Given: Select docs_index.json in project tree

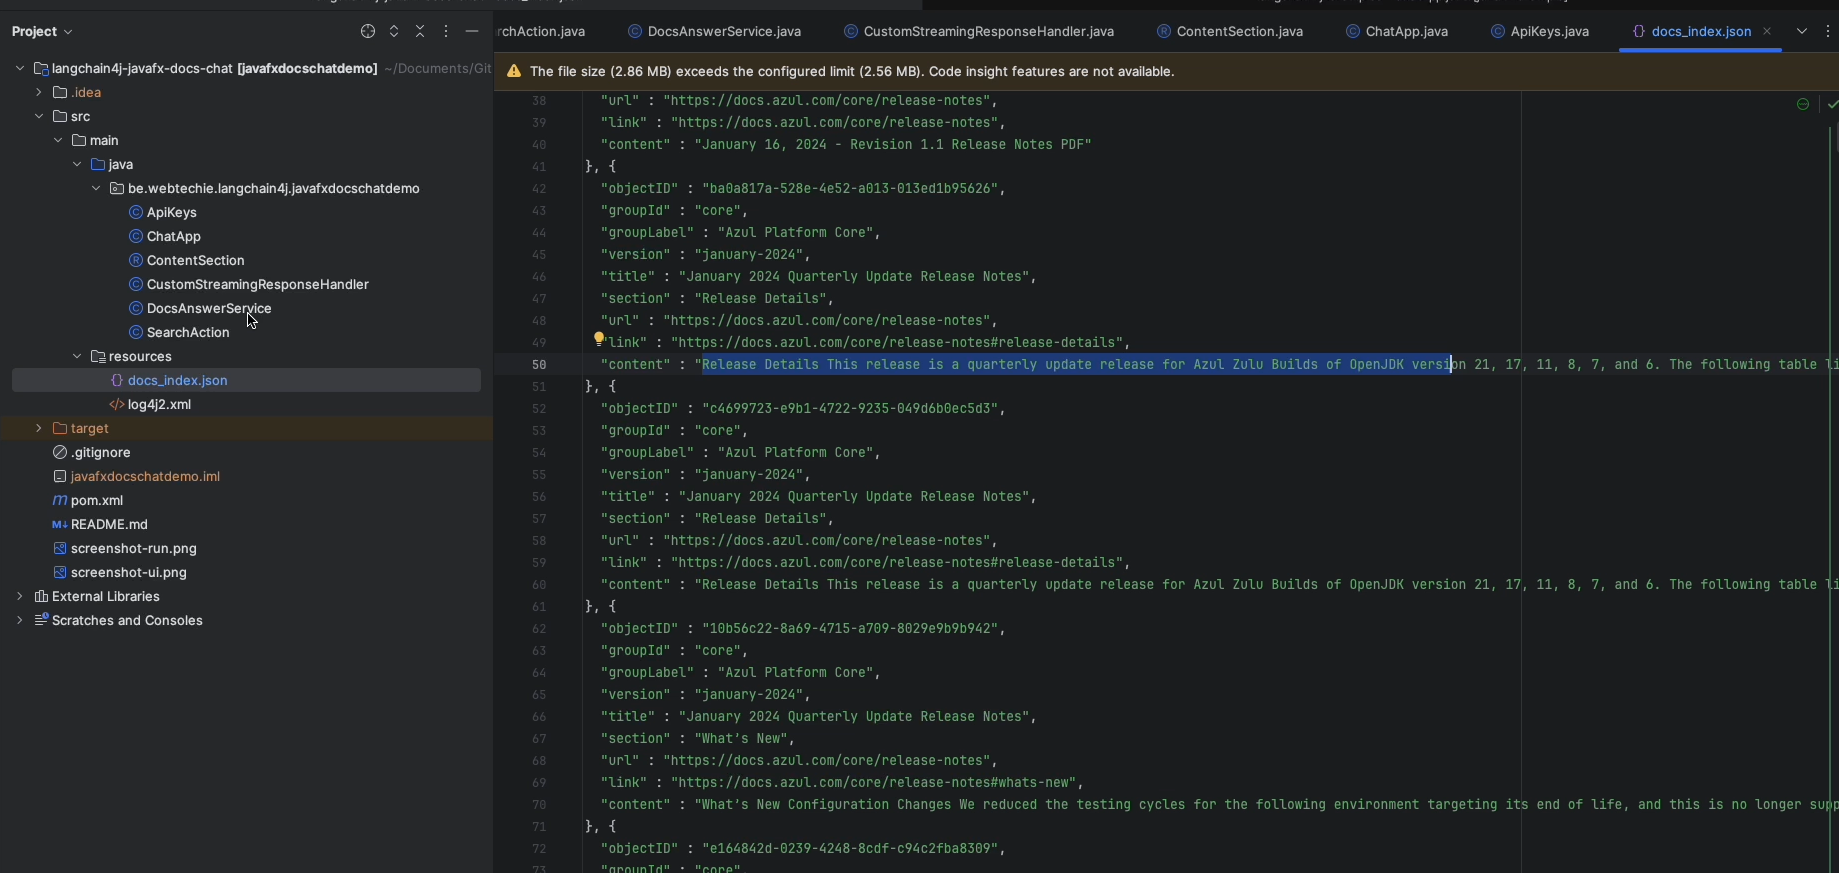Looking at the screenshot, I should coord(177,380).
